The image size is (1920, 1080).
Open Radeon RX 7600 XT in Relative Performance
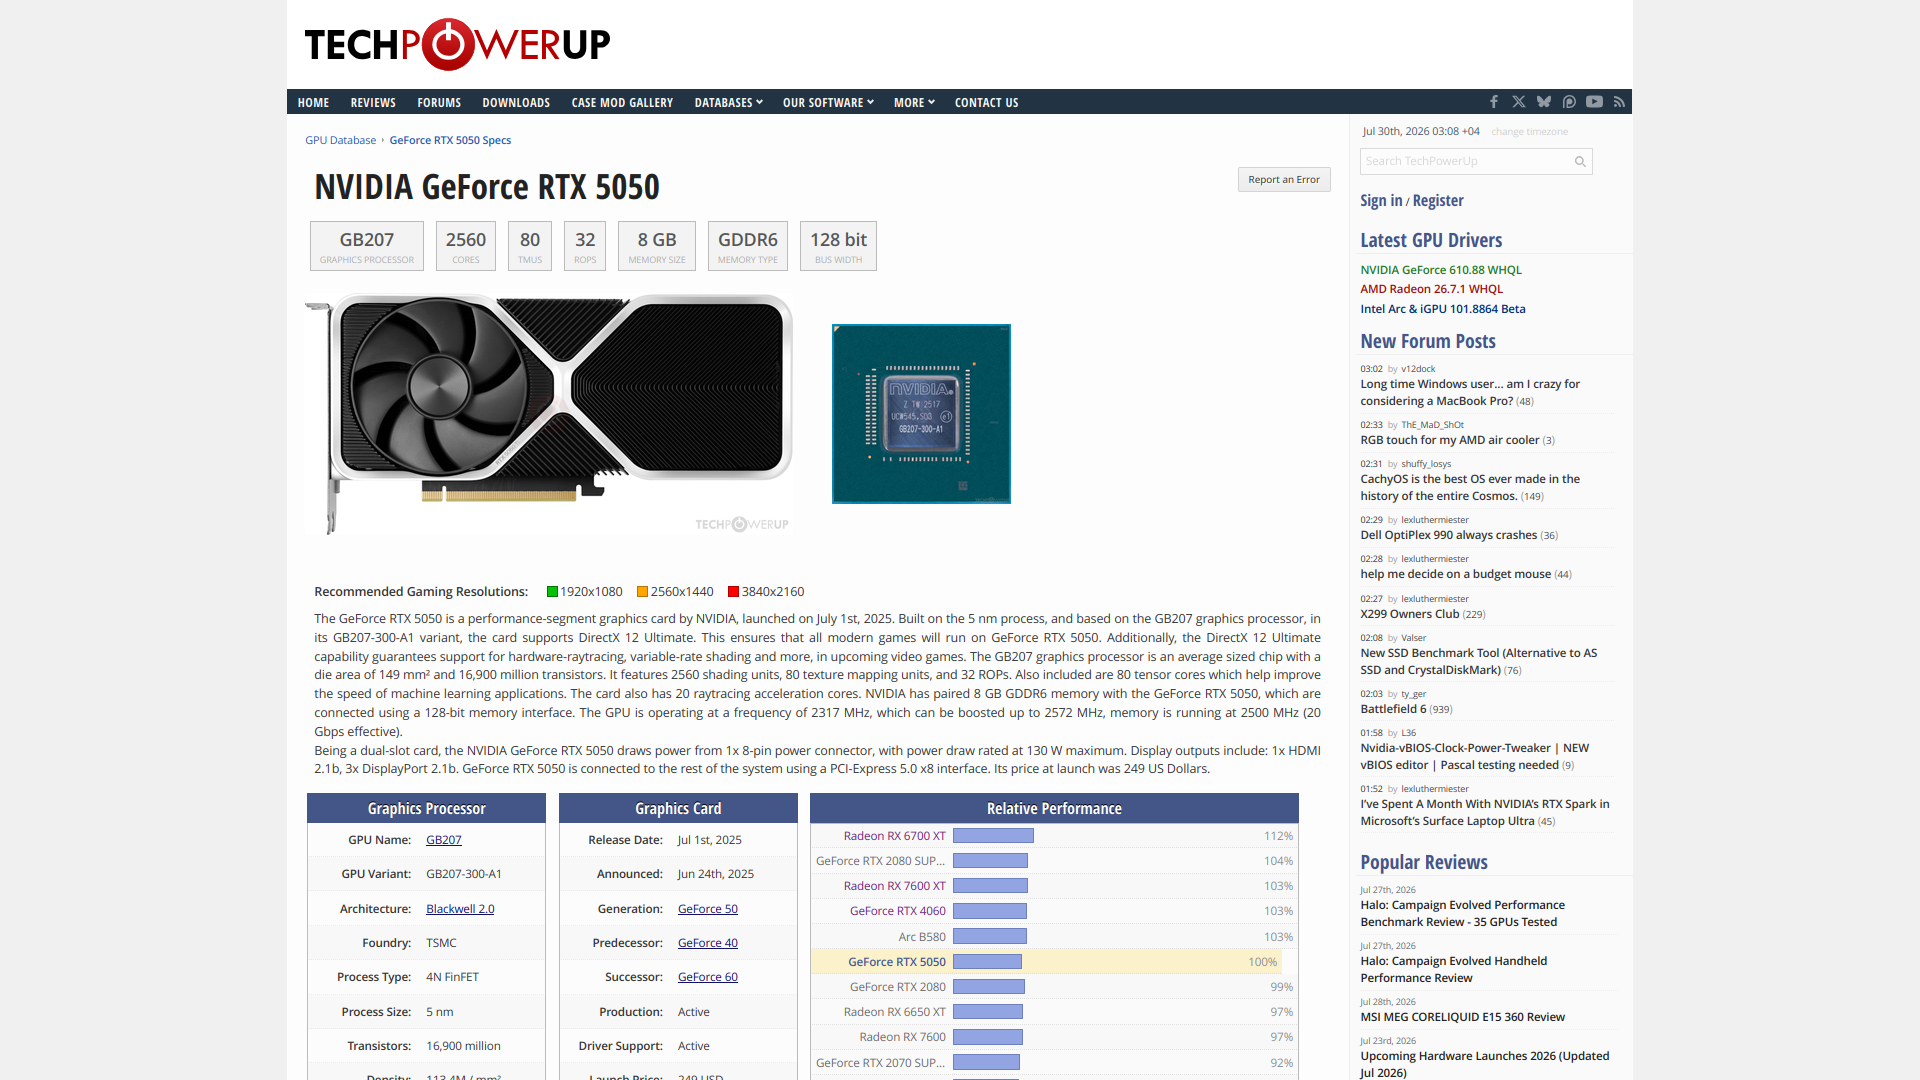[894, 886]
